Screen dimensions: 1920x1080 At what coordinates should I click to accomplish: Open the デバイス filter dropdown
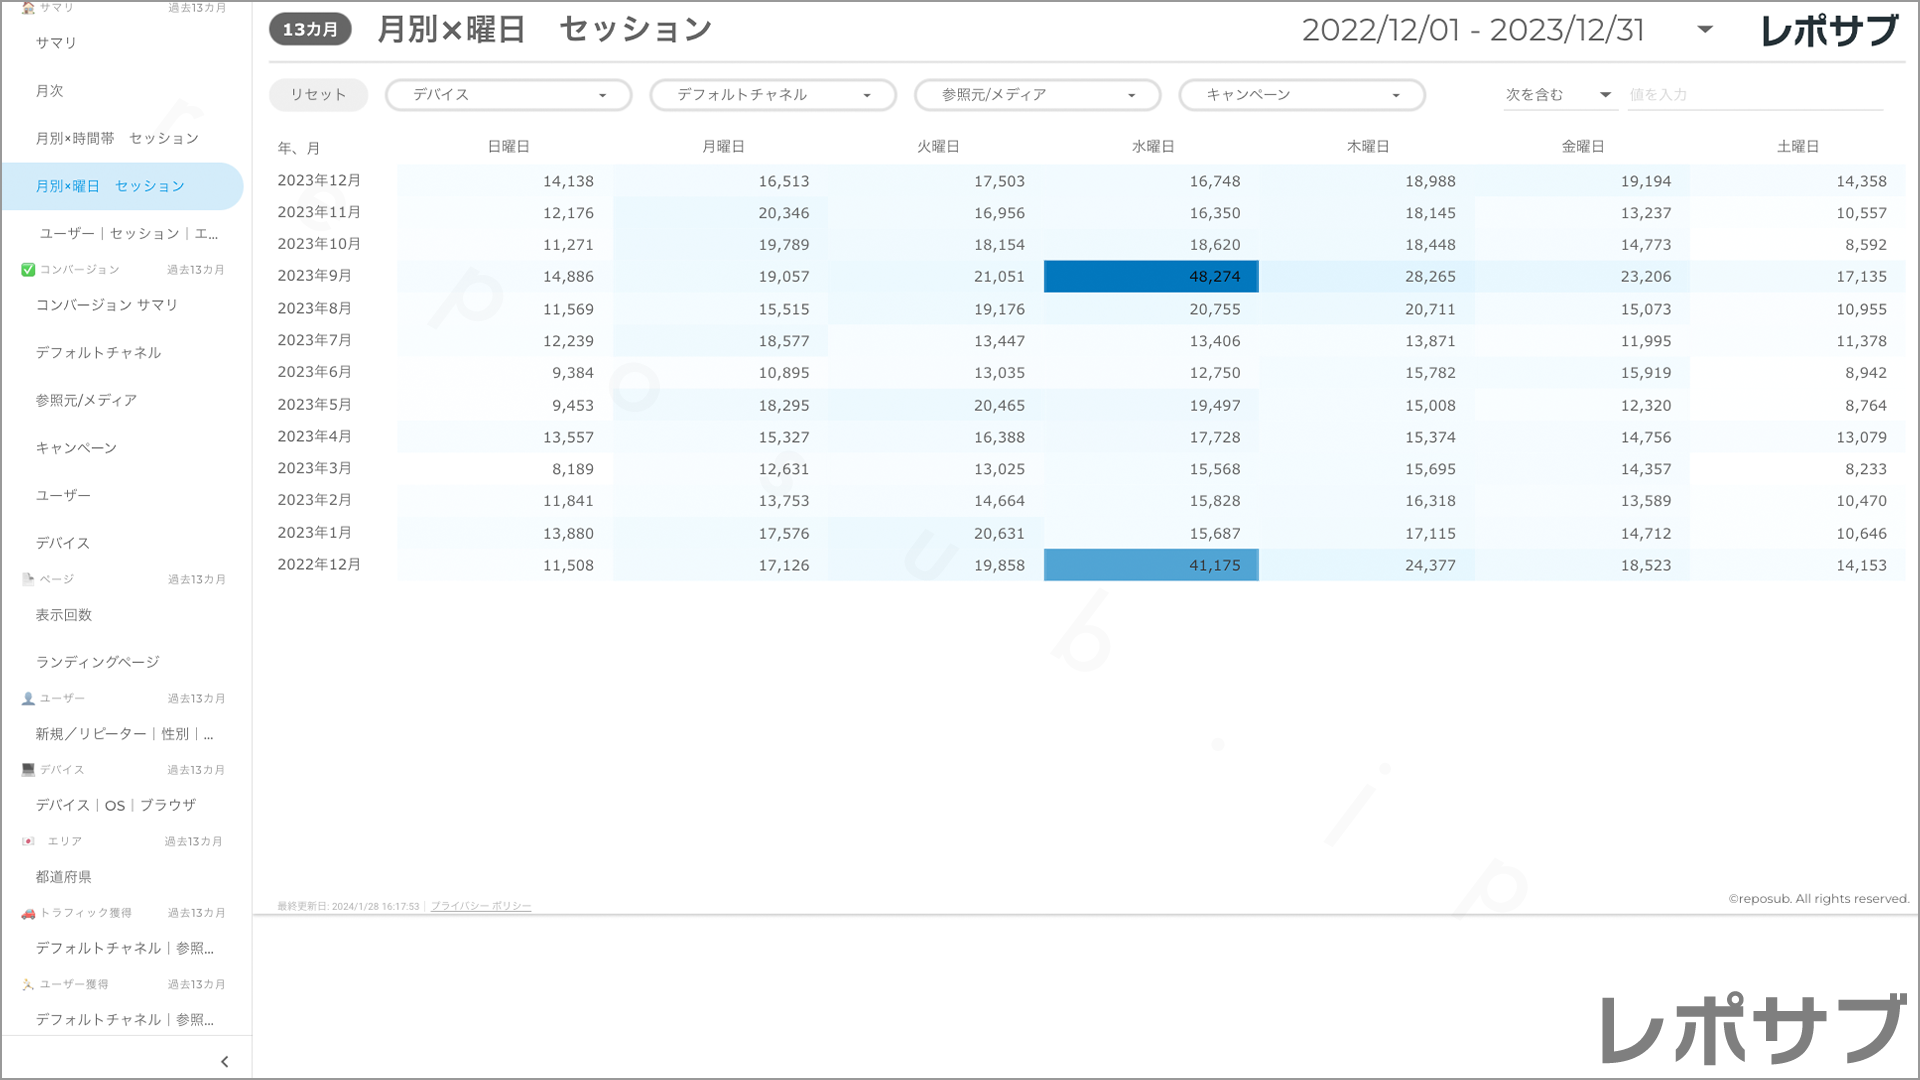[x=508, y=95]
